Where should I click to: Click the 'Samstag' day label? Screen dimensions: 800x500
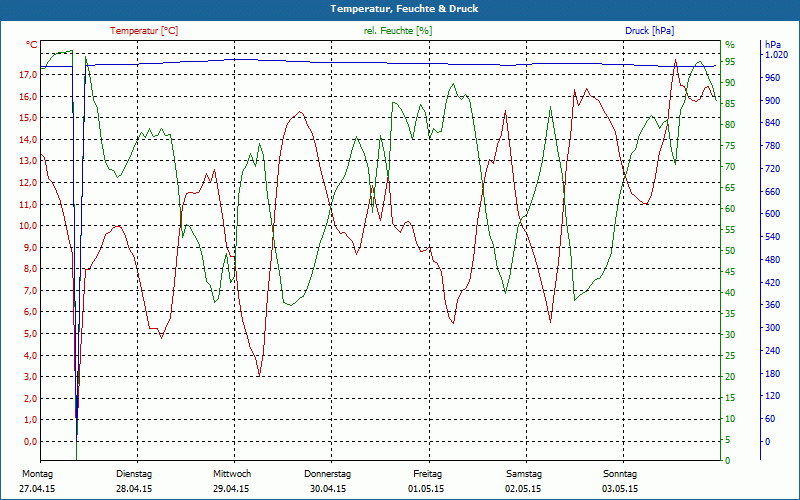523,474
